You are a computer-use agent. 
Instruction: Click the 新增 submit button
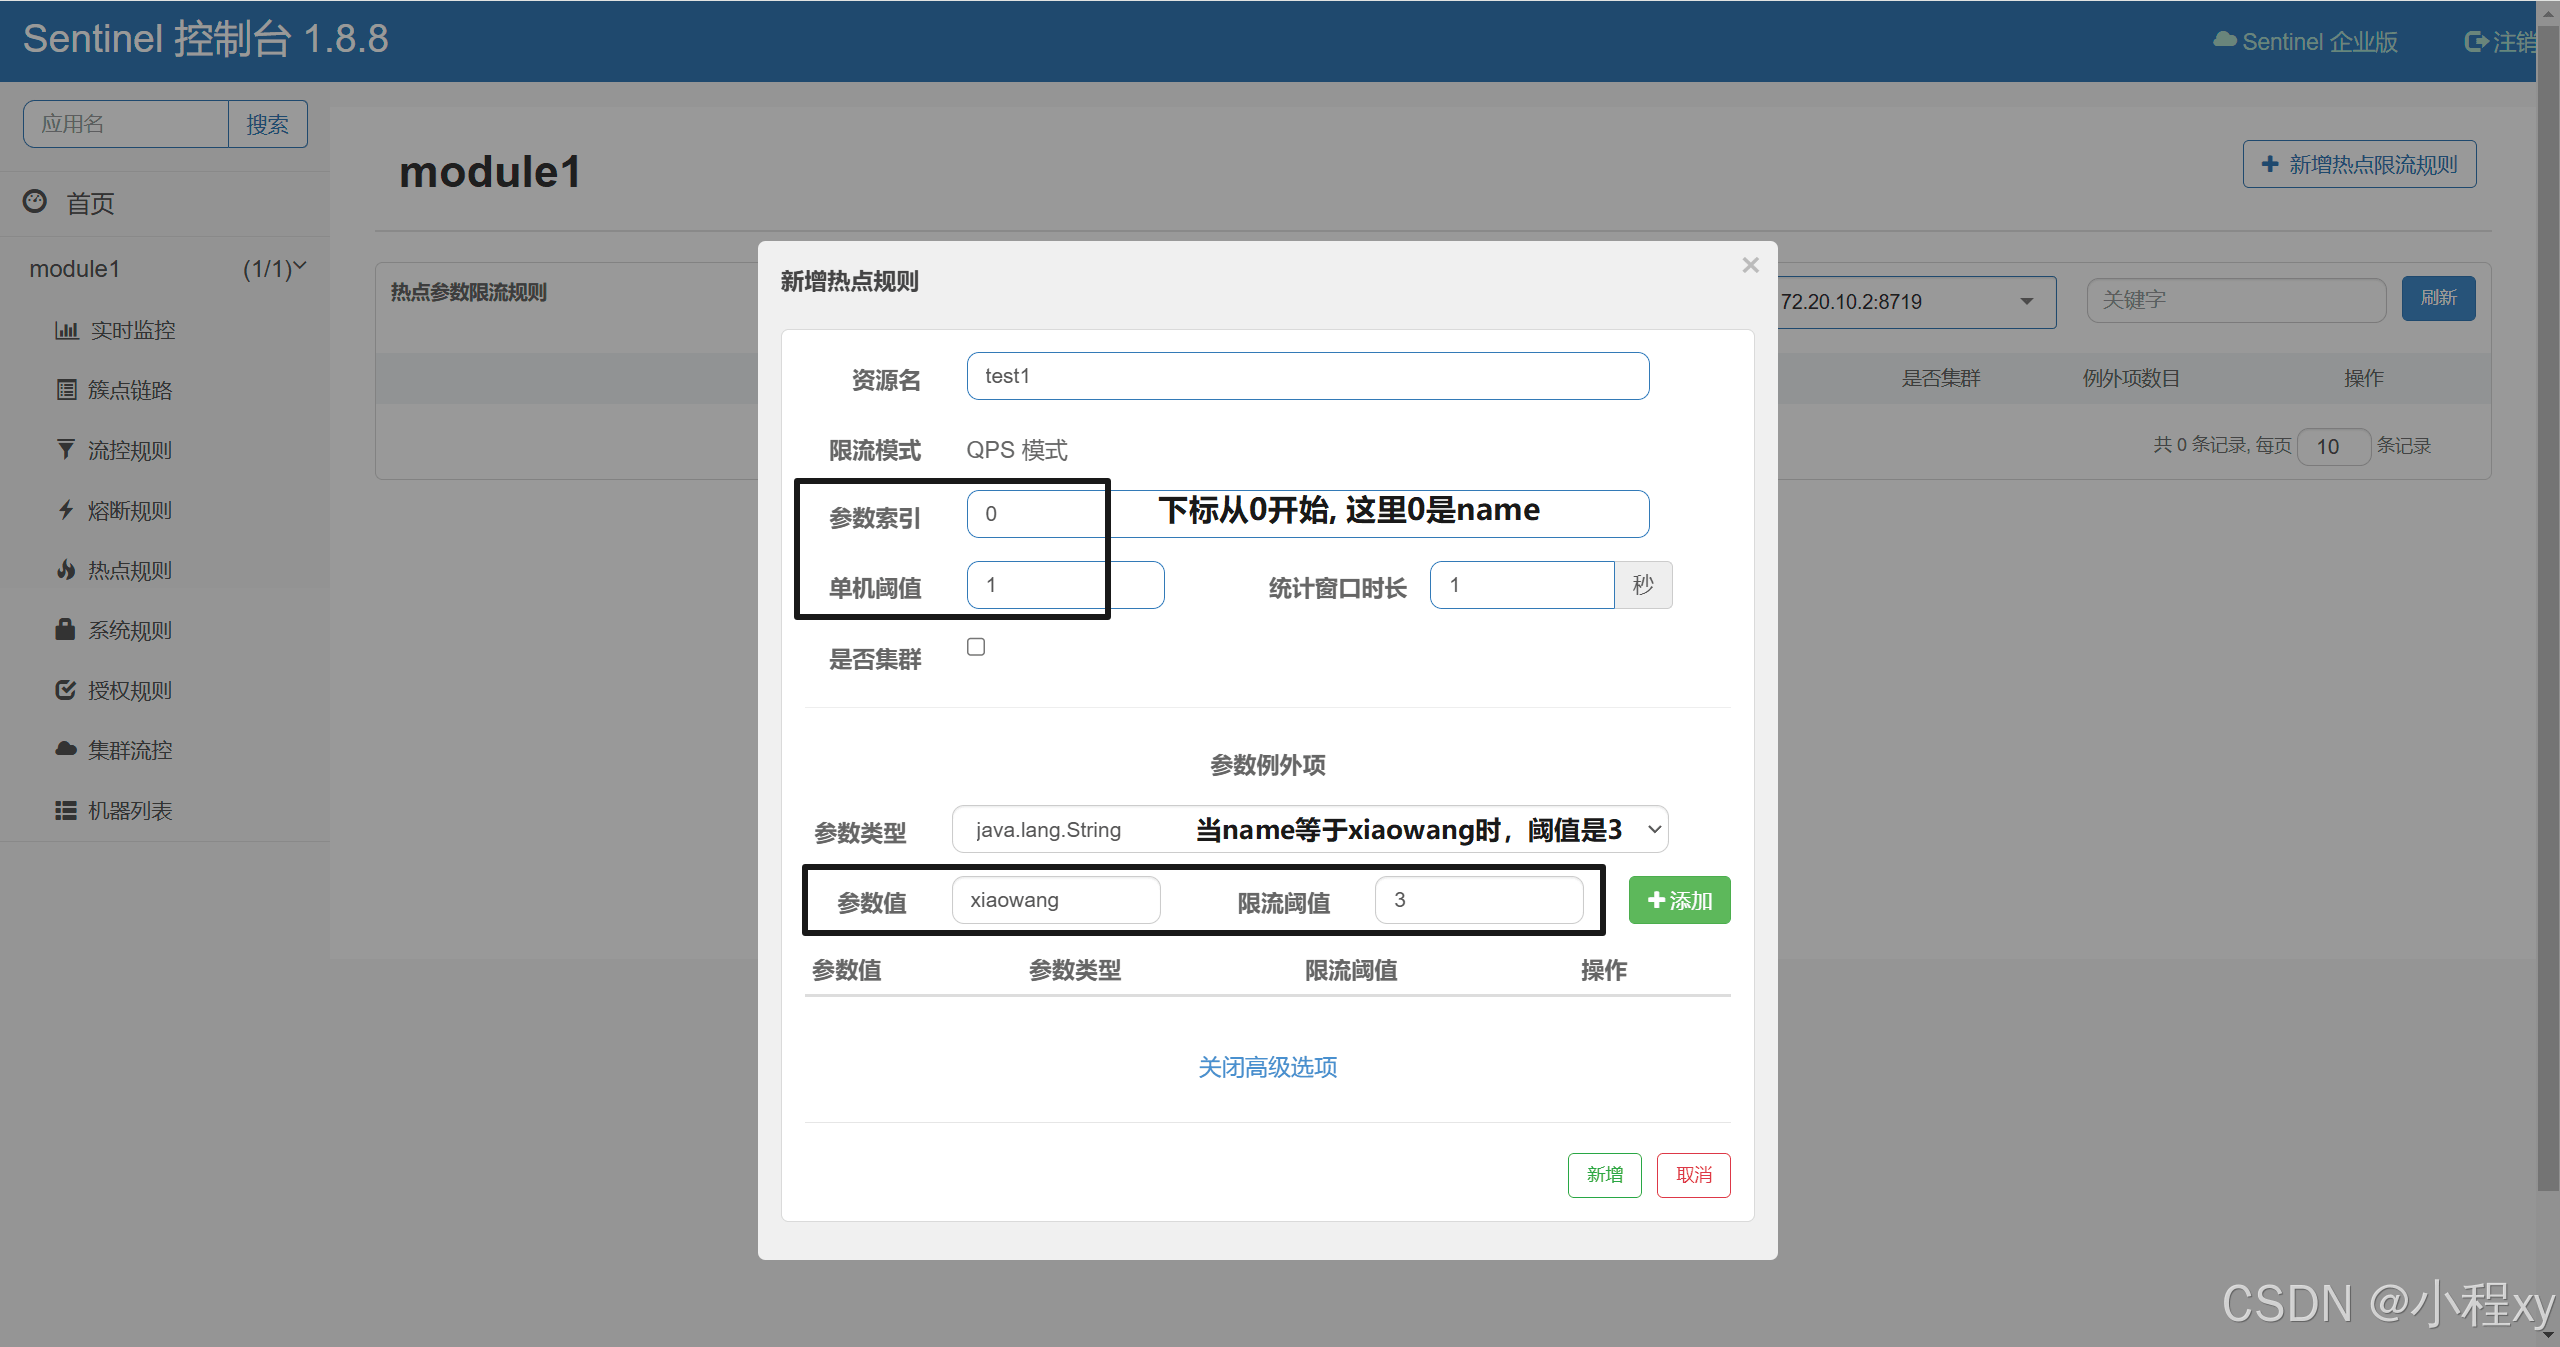click(x=1604, y=1175)
